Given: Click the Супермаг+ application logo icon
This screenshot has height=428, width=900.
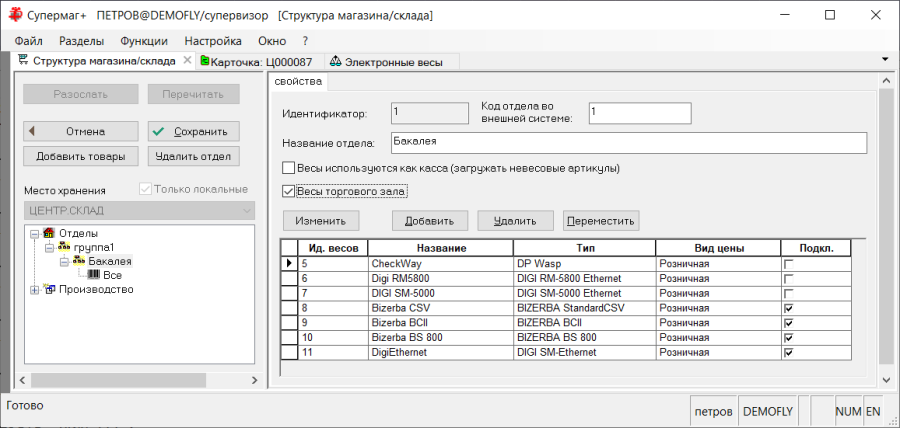Looking at the screenshot, I should point(13,15).
